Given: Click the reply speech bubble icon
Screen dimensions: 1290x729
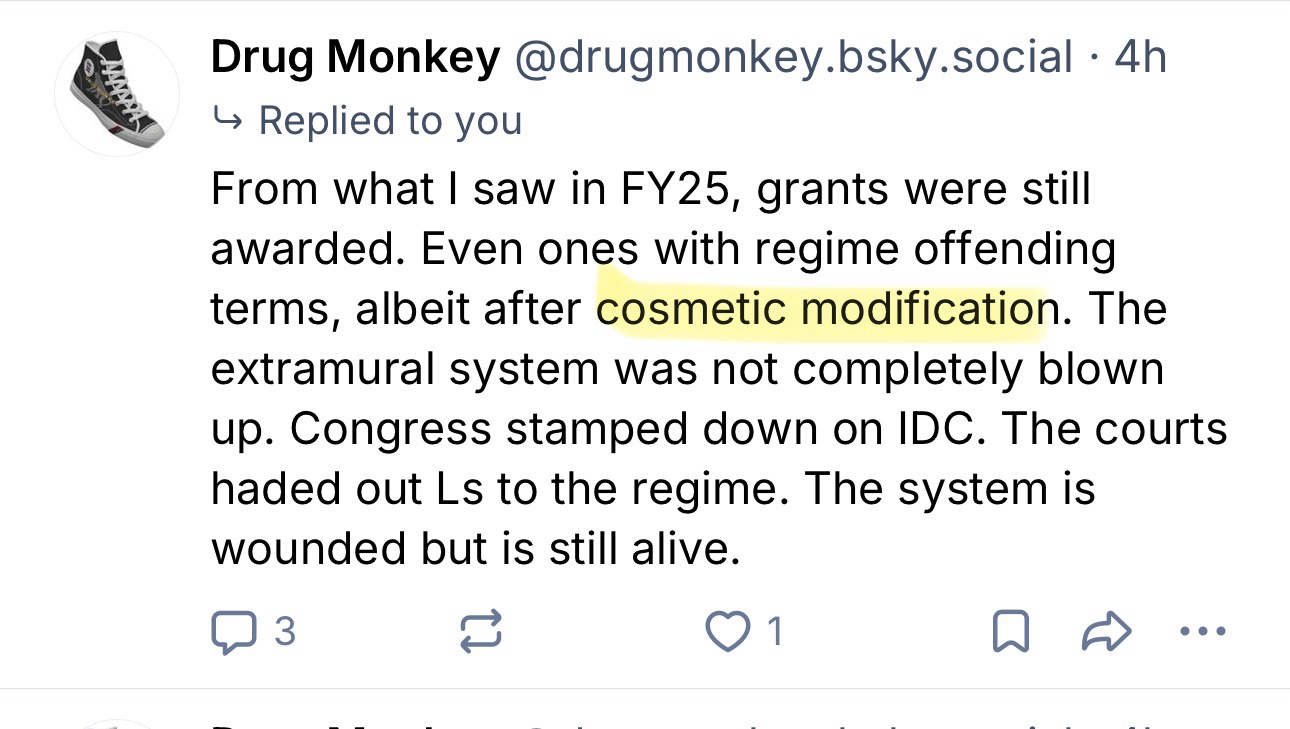Looking at the screenshot, I should [x=234, y=632].
